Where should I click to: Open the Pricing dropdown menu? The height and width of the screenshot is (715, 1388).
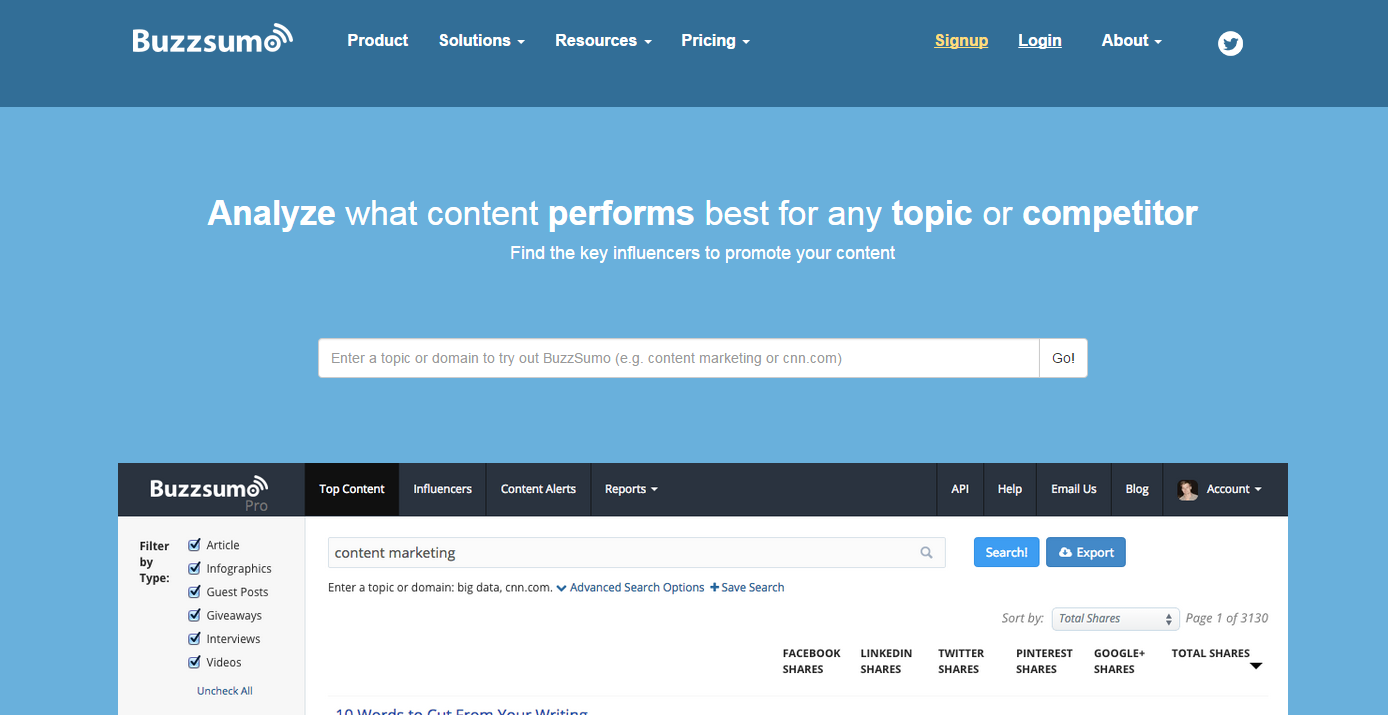715,40
